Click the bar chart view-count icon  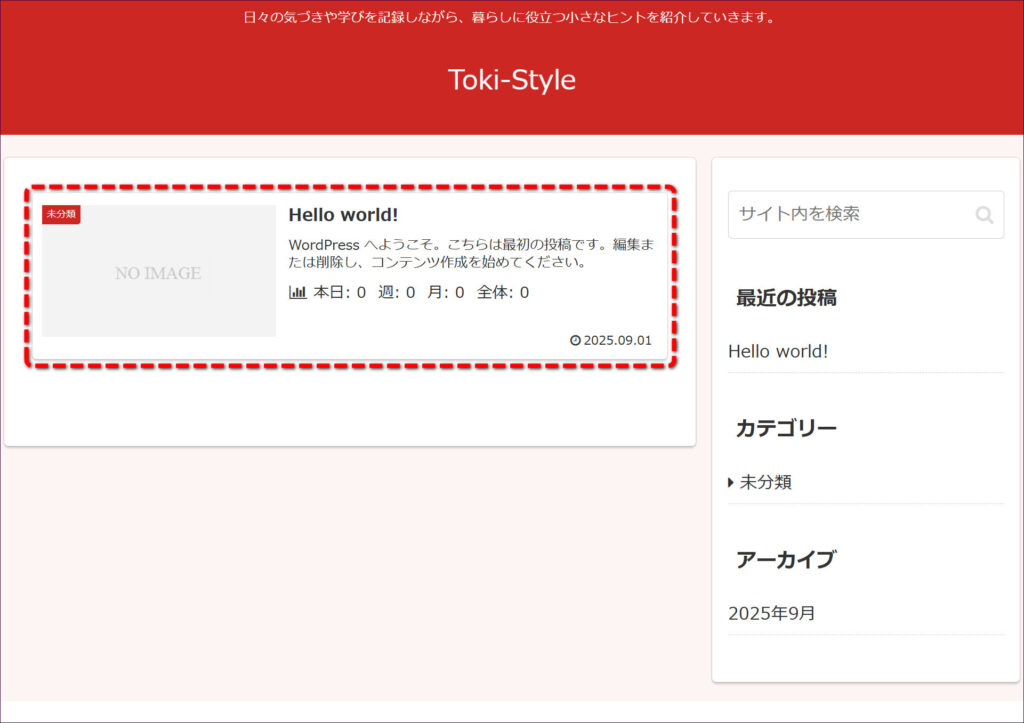[297, 293]
